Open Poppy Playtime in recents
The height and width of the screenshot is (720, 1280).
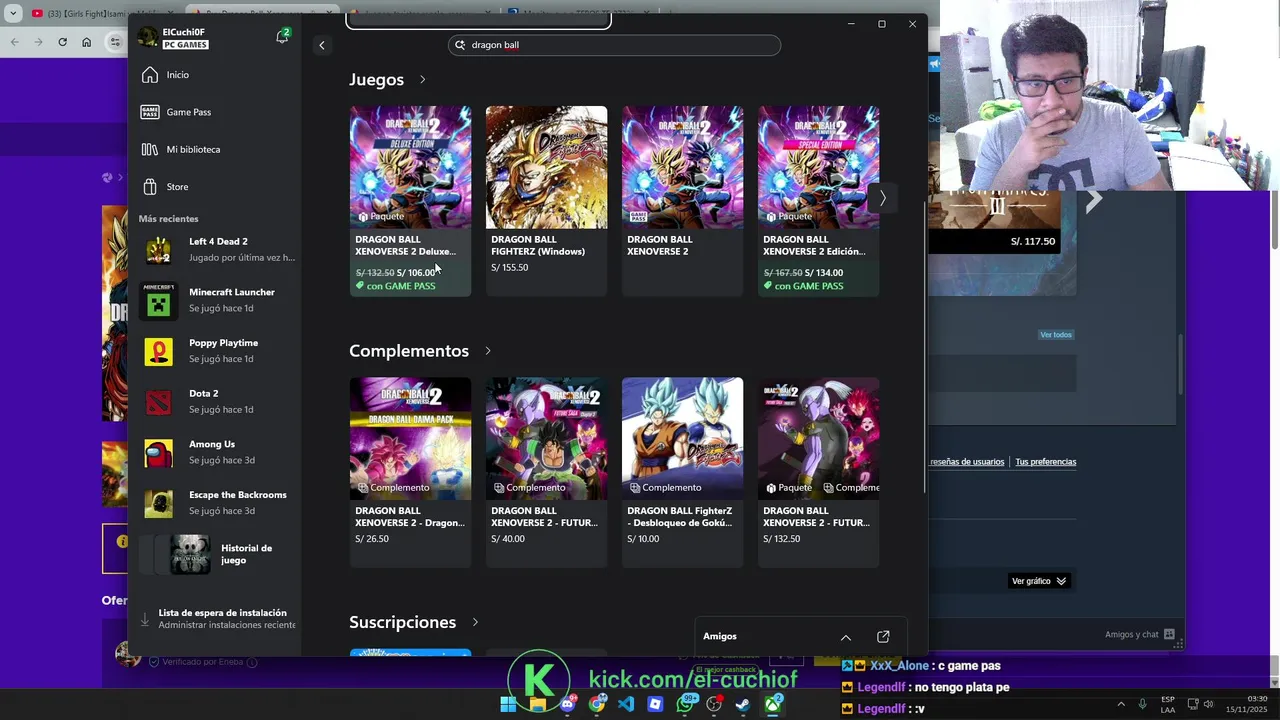[218, 351]
